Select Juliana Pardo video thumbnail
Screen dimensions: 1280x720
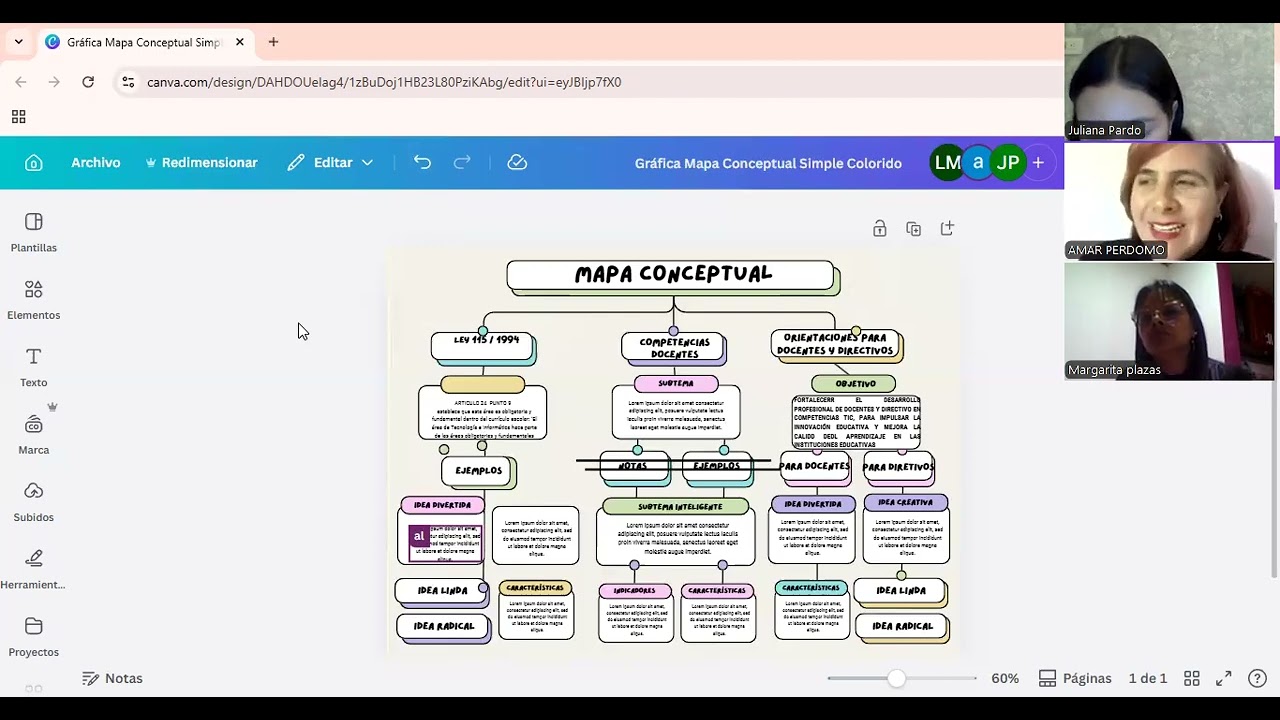pos(1169,81)
